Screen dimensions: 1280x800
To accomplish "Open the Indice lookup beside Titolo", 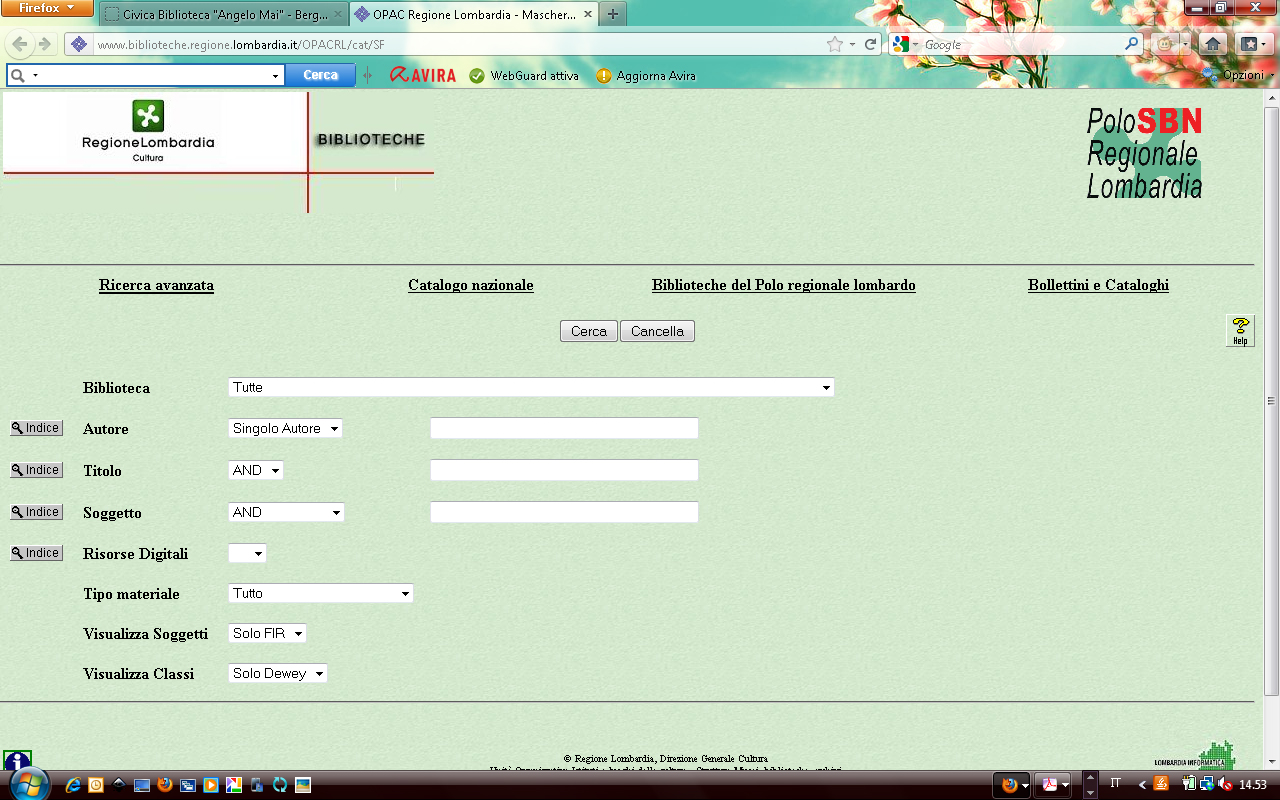I will [x=36, y=470].
